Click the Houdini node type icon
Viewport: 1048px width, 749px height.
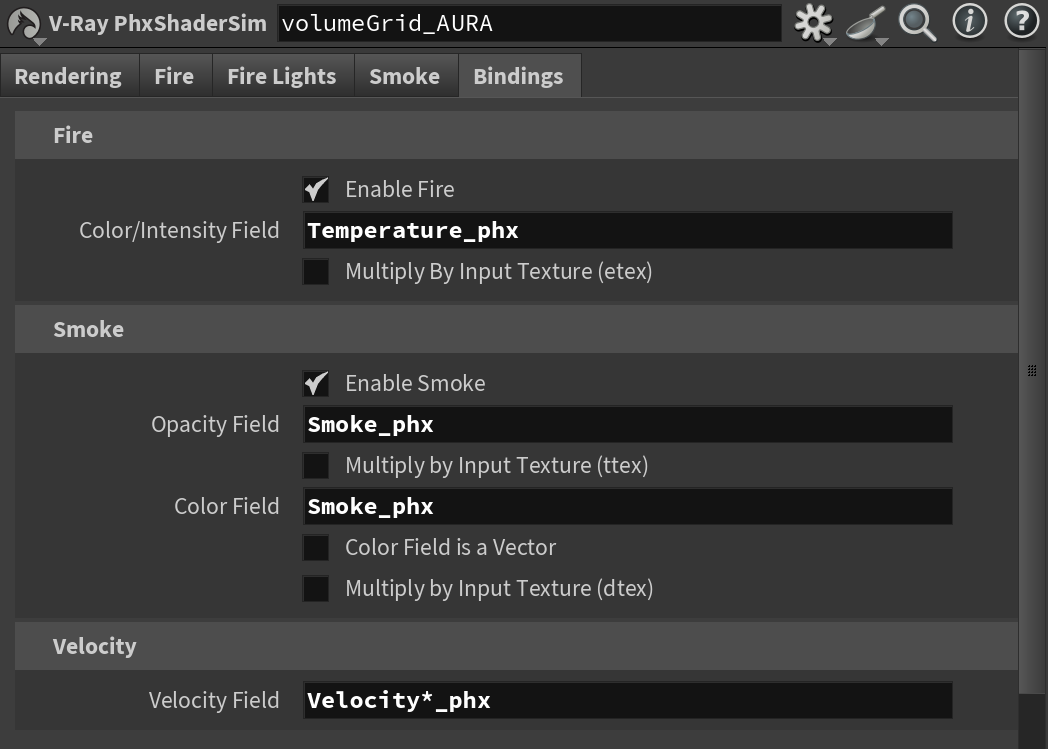25,23
